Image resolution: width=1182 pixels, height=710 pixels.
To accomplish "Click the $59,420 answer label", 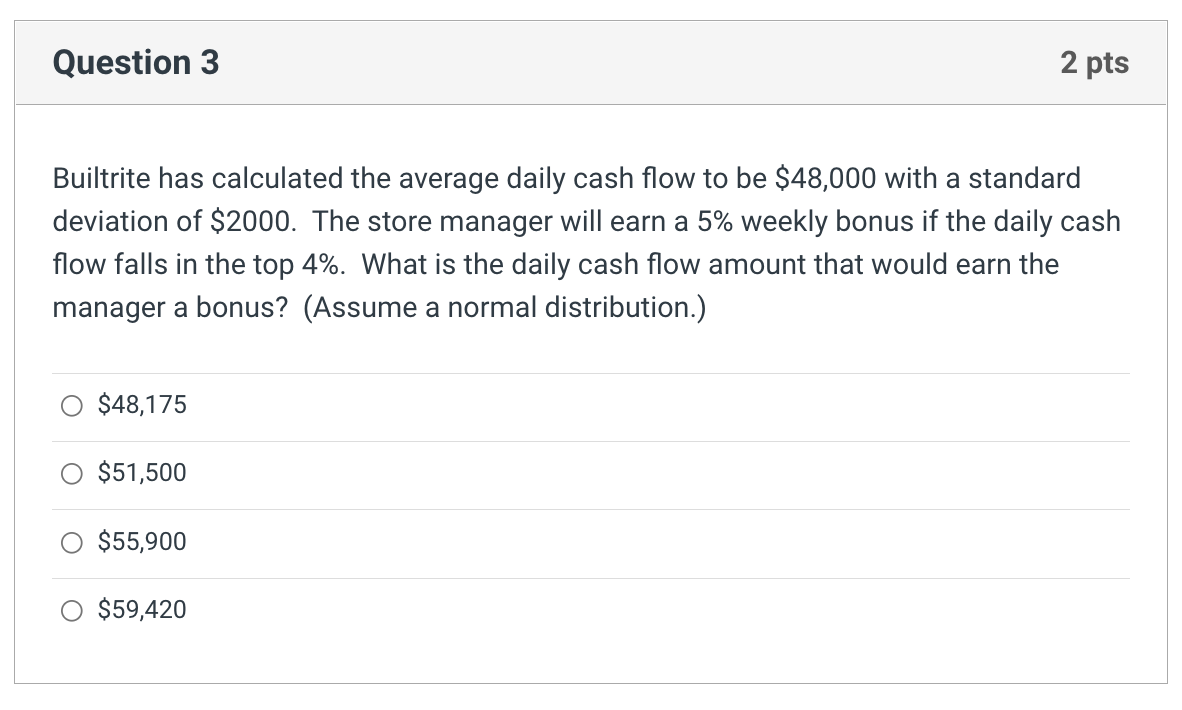I will click(x=141, y=610).
